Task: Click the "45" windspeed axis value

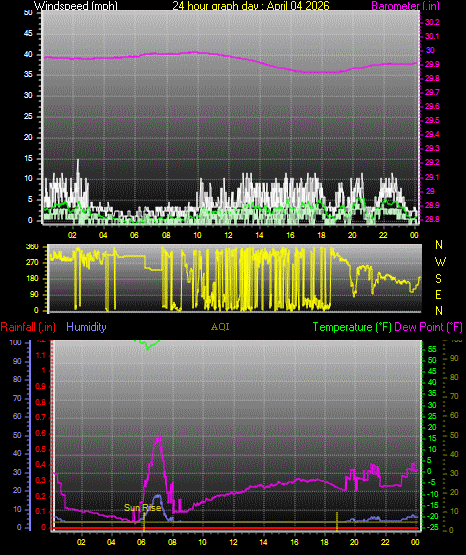Action: pyautogui.click(x=28, y=34)
